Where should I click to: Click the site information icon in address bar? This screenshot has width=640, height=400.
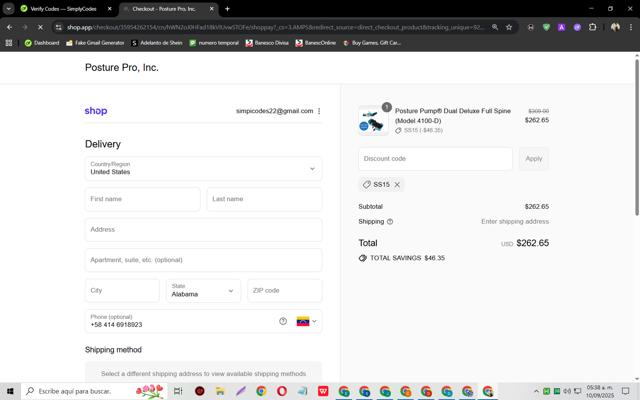coord(59,27)
